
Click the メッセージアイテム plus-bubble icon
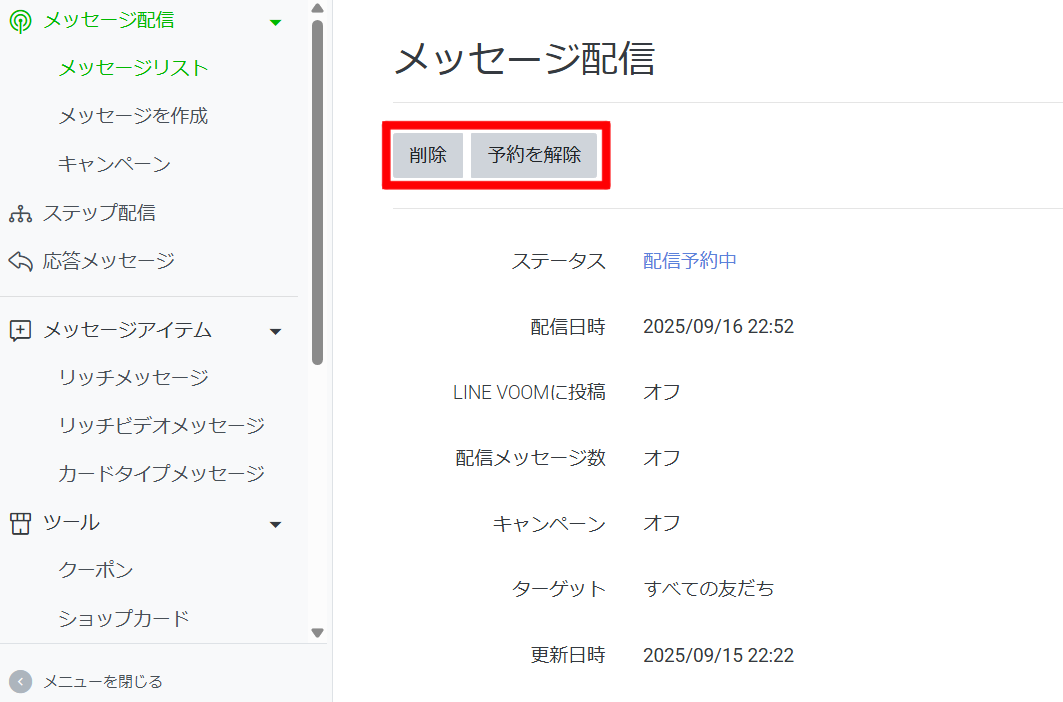[20, 330]
